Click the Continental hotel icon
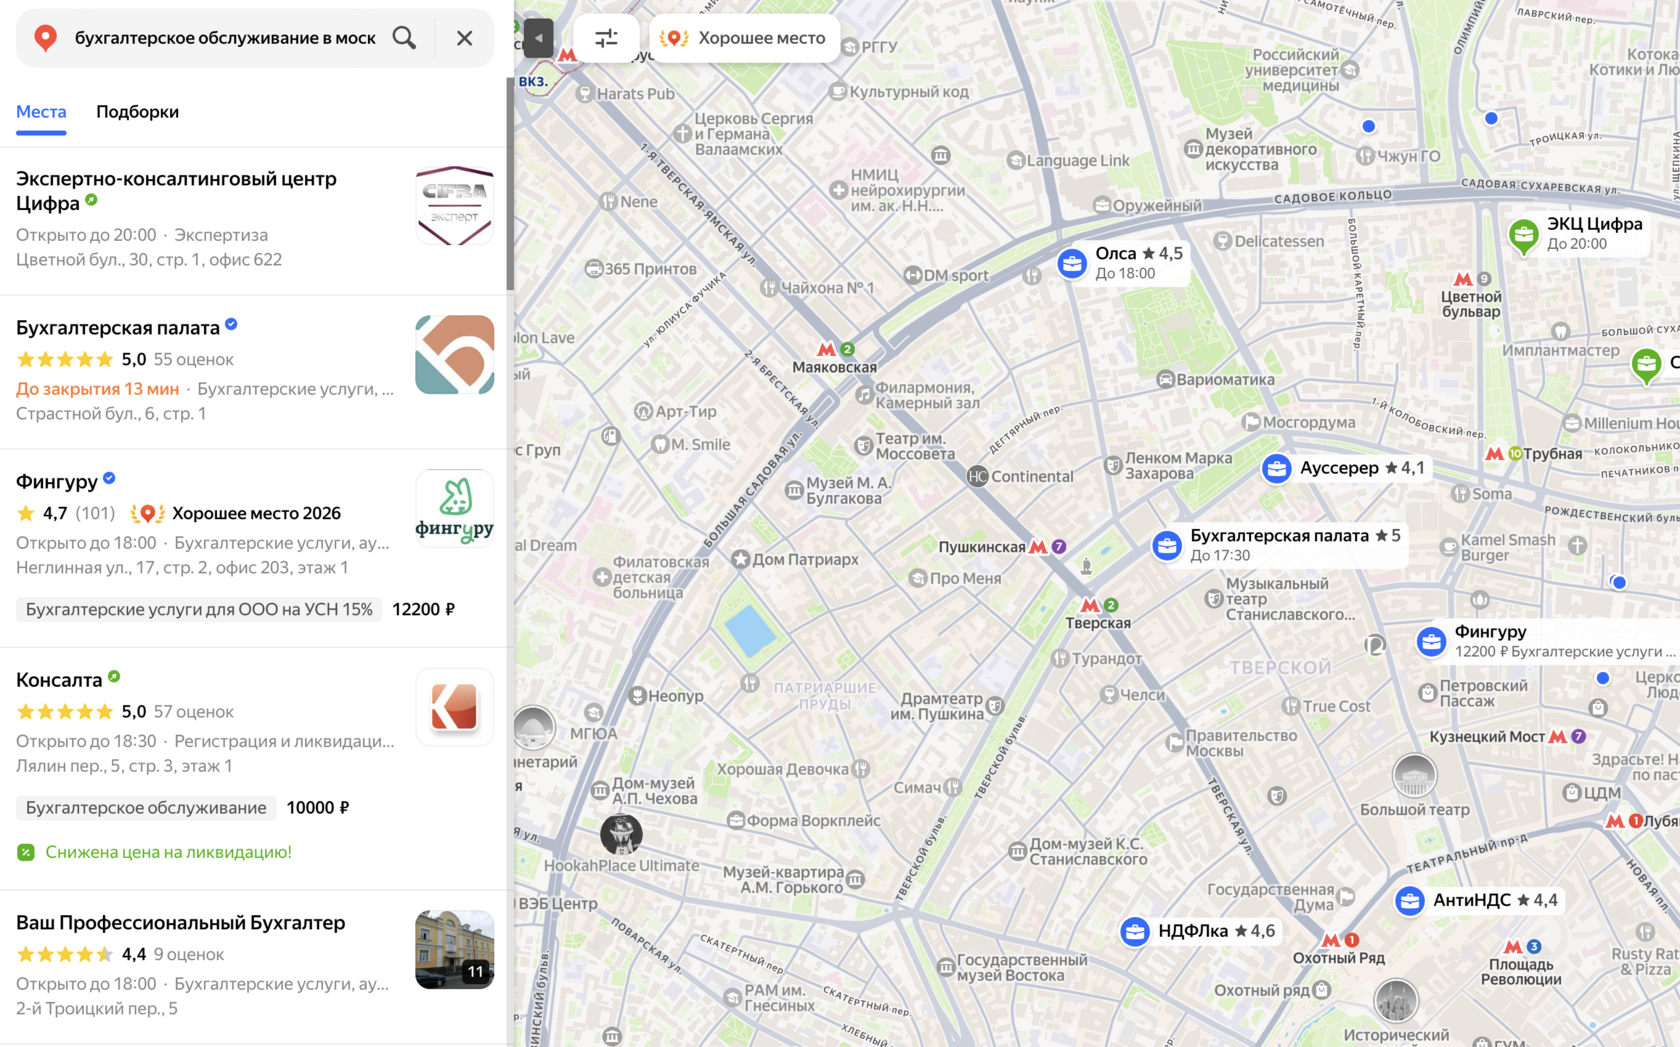 click(978, 477)
